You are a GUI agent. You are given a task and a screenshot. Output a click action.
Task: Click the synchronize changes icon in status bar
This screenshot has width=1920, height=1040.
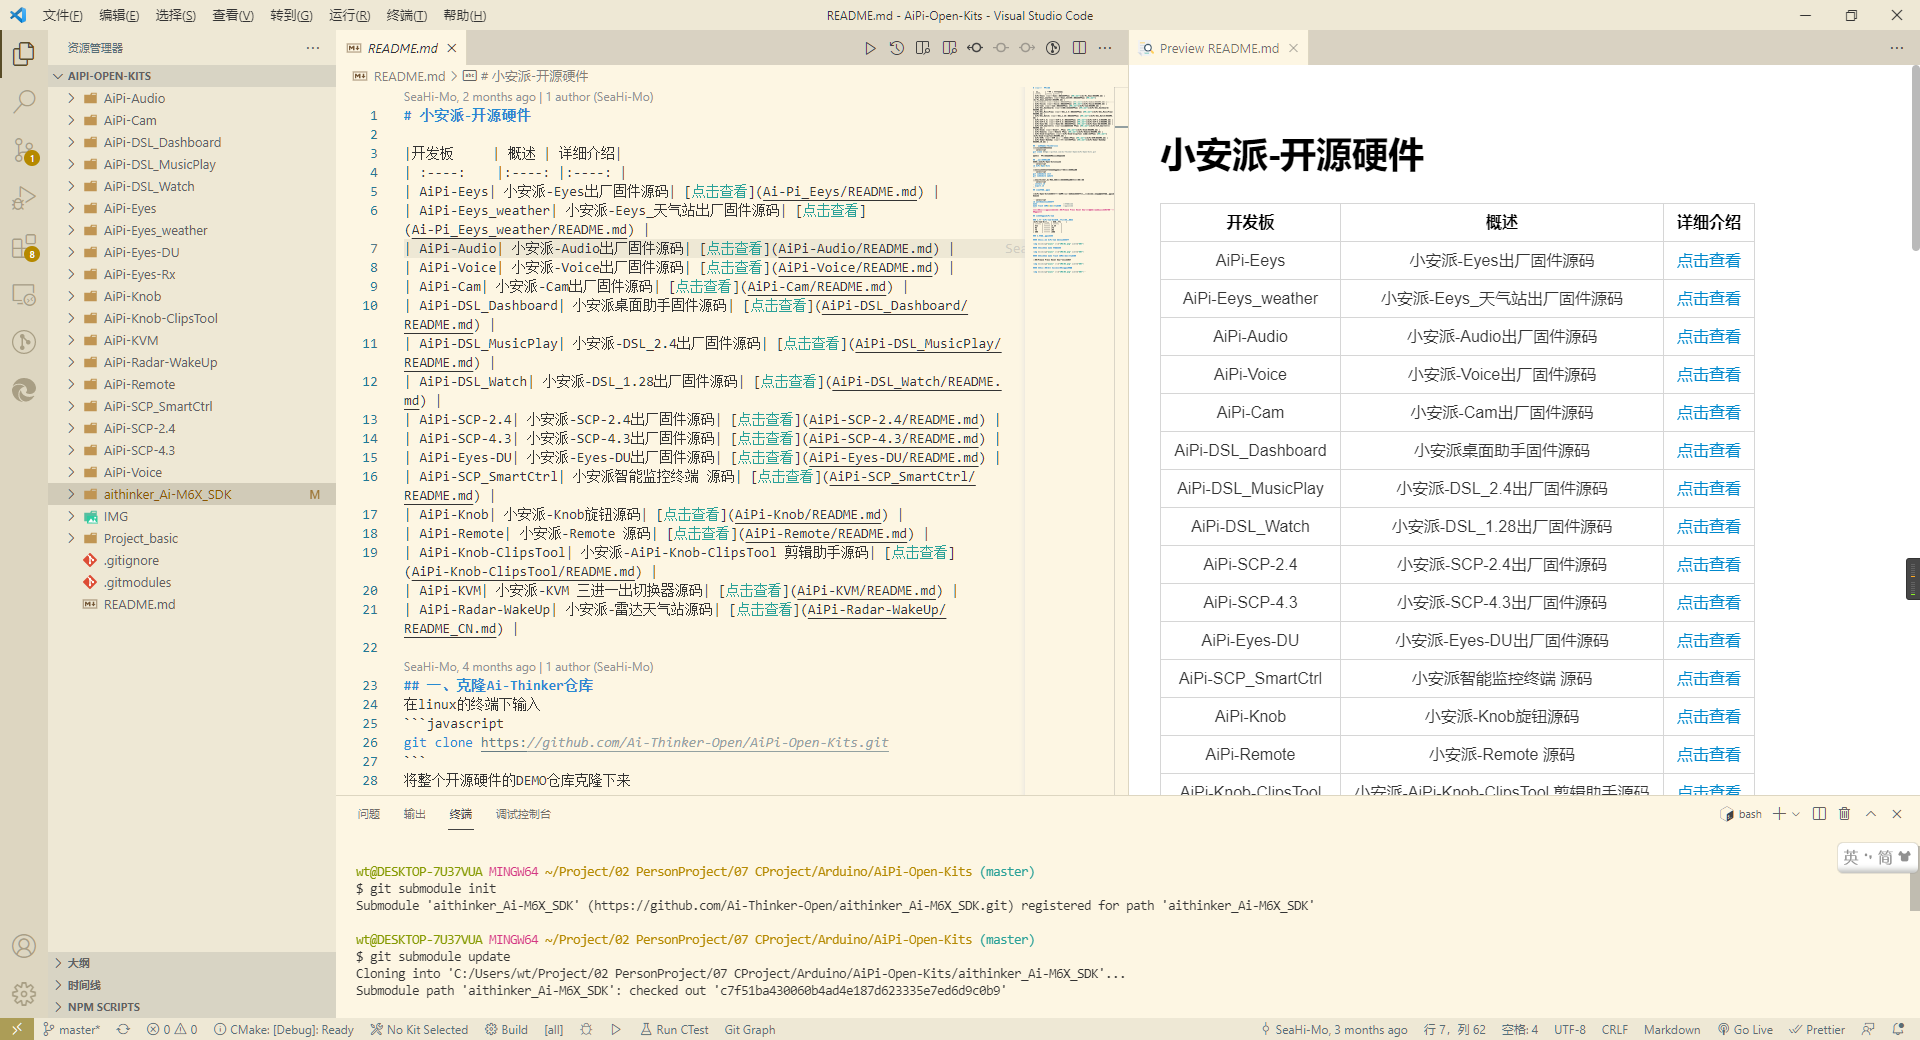[x=123, y=1029]
